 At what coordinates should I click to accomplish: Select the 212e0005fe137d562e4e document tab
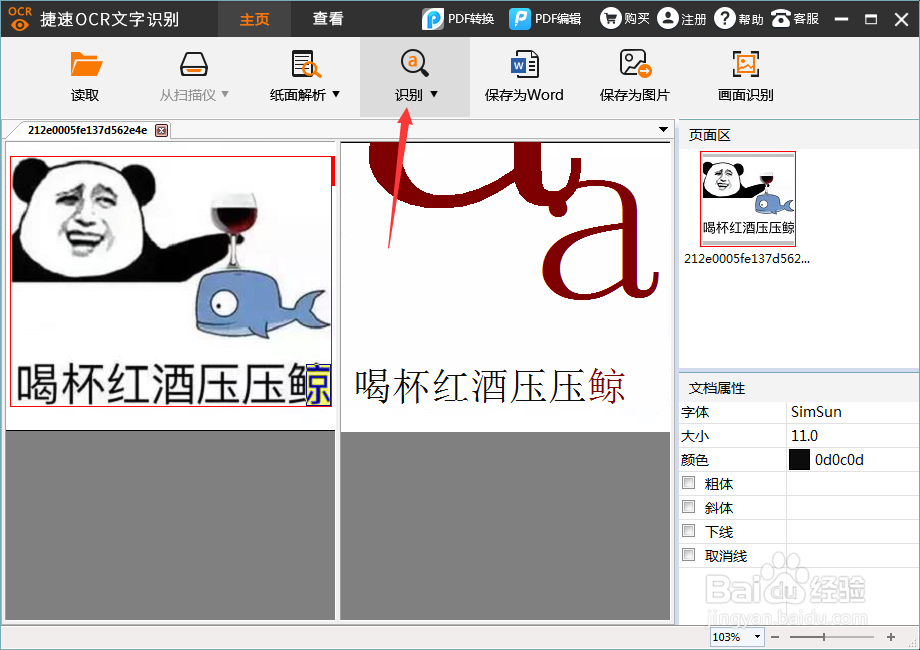coord(87,130)
